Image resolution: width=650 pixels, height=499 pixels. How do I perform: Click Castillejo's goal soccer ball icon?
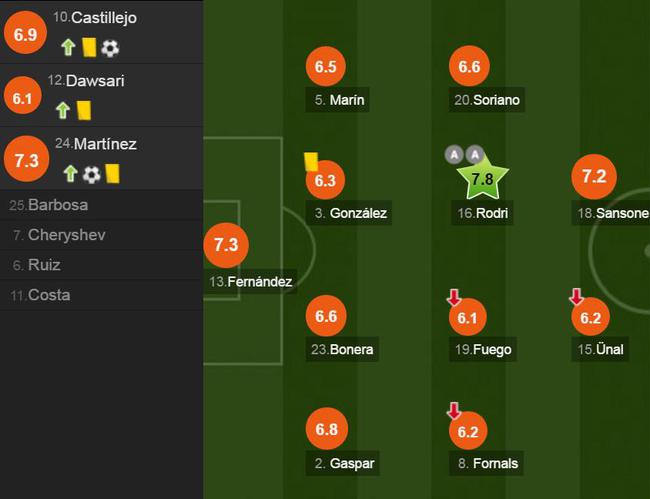tap(110, 48)
